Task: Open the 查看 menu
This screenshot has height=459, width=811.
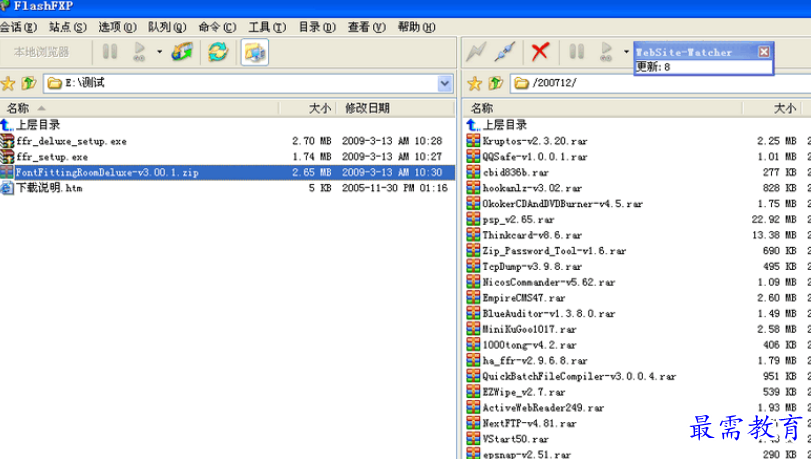Action: coord(367,27)
